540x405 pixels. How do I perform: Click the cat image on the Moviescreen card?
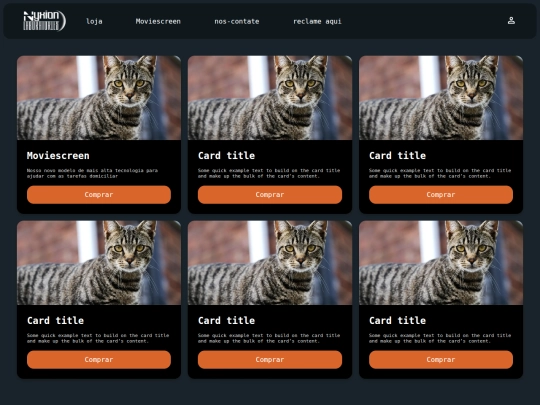tap(99, 98)
